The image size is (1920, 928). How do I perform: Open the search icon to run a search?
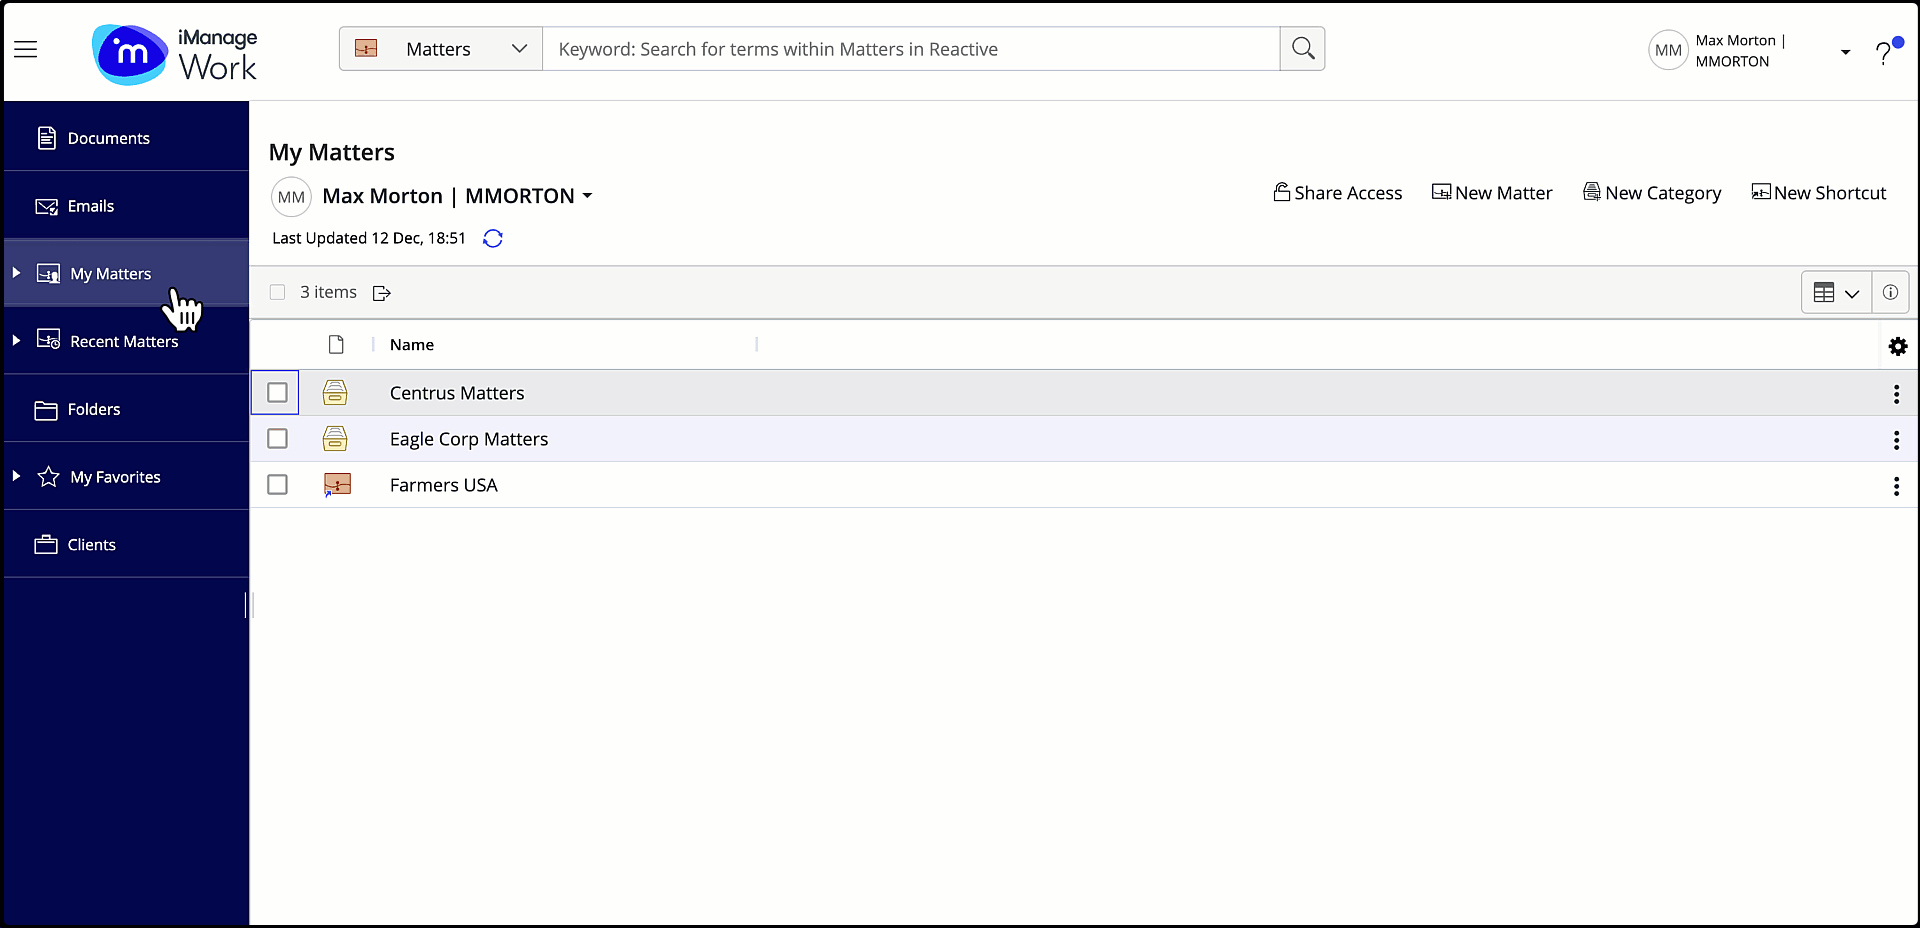(x=1302, y=48)
